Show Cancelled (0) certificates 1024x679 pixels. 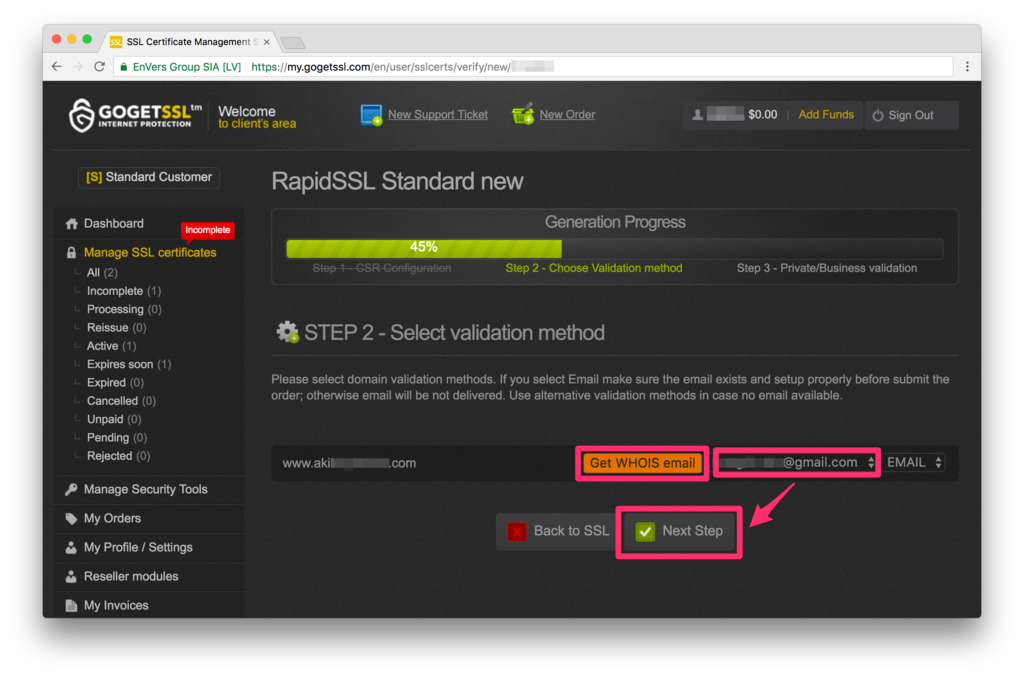click(x=121, y=401)
